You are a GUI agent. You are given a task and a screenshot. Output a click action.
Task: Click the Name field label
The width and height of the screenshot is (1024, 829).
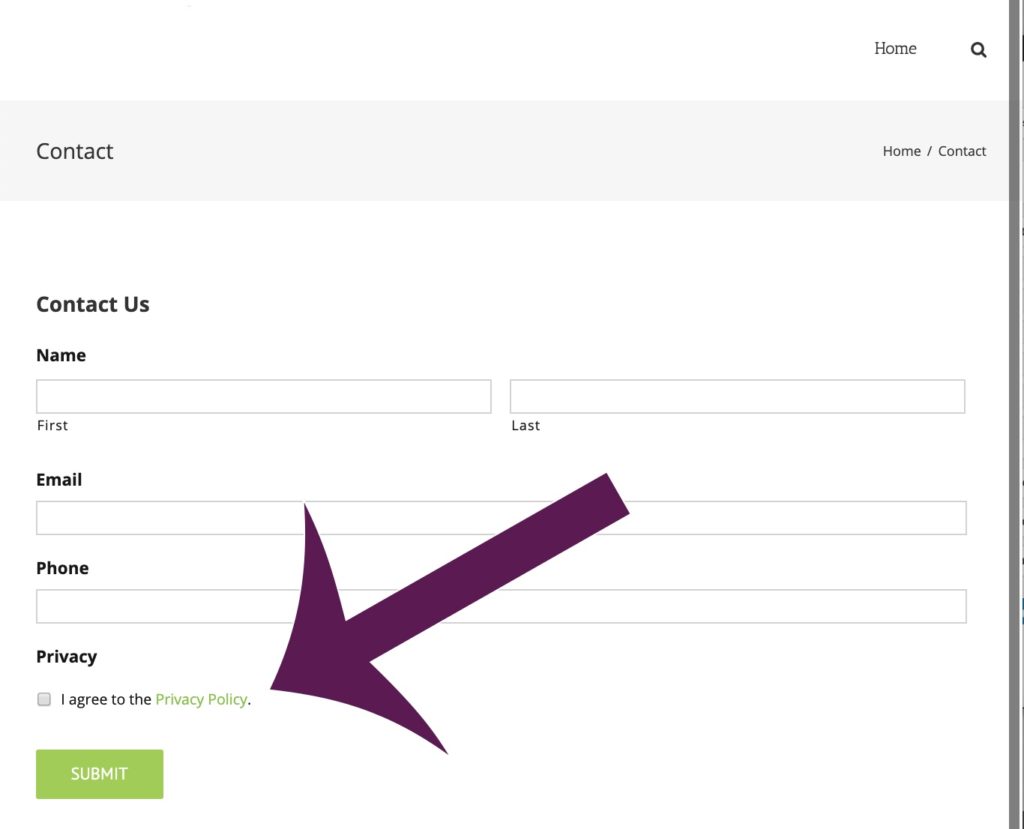pos(61,355)
